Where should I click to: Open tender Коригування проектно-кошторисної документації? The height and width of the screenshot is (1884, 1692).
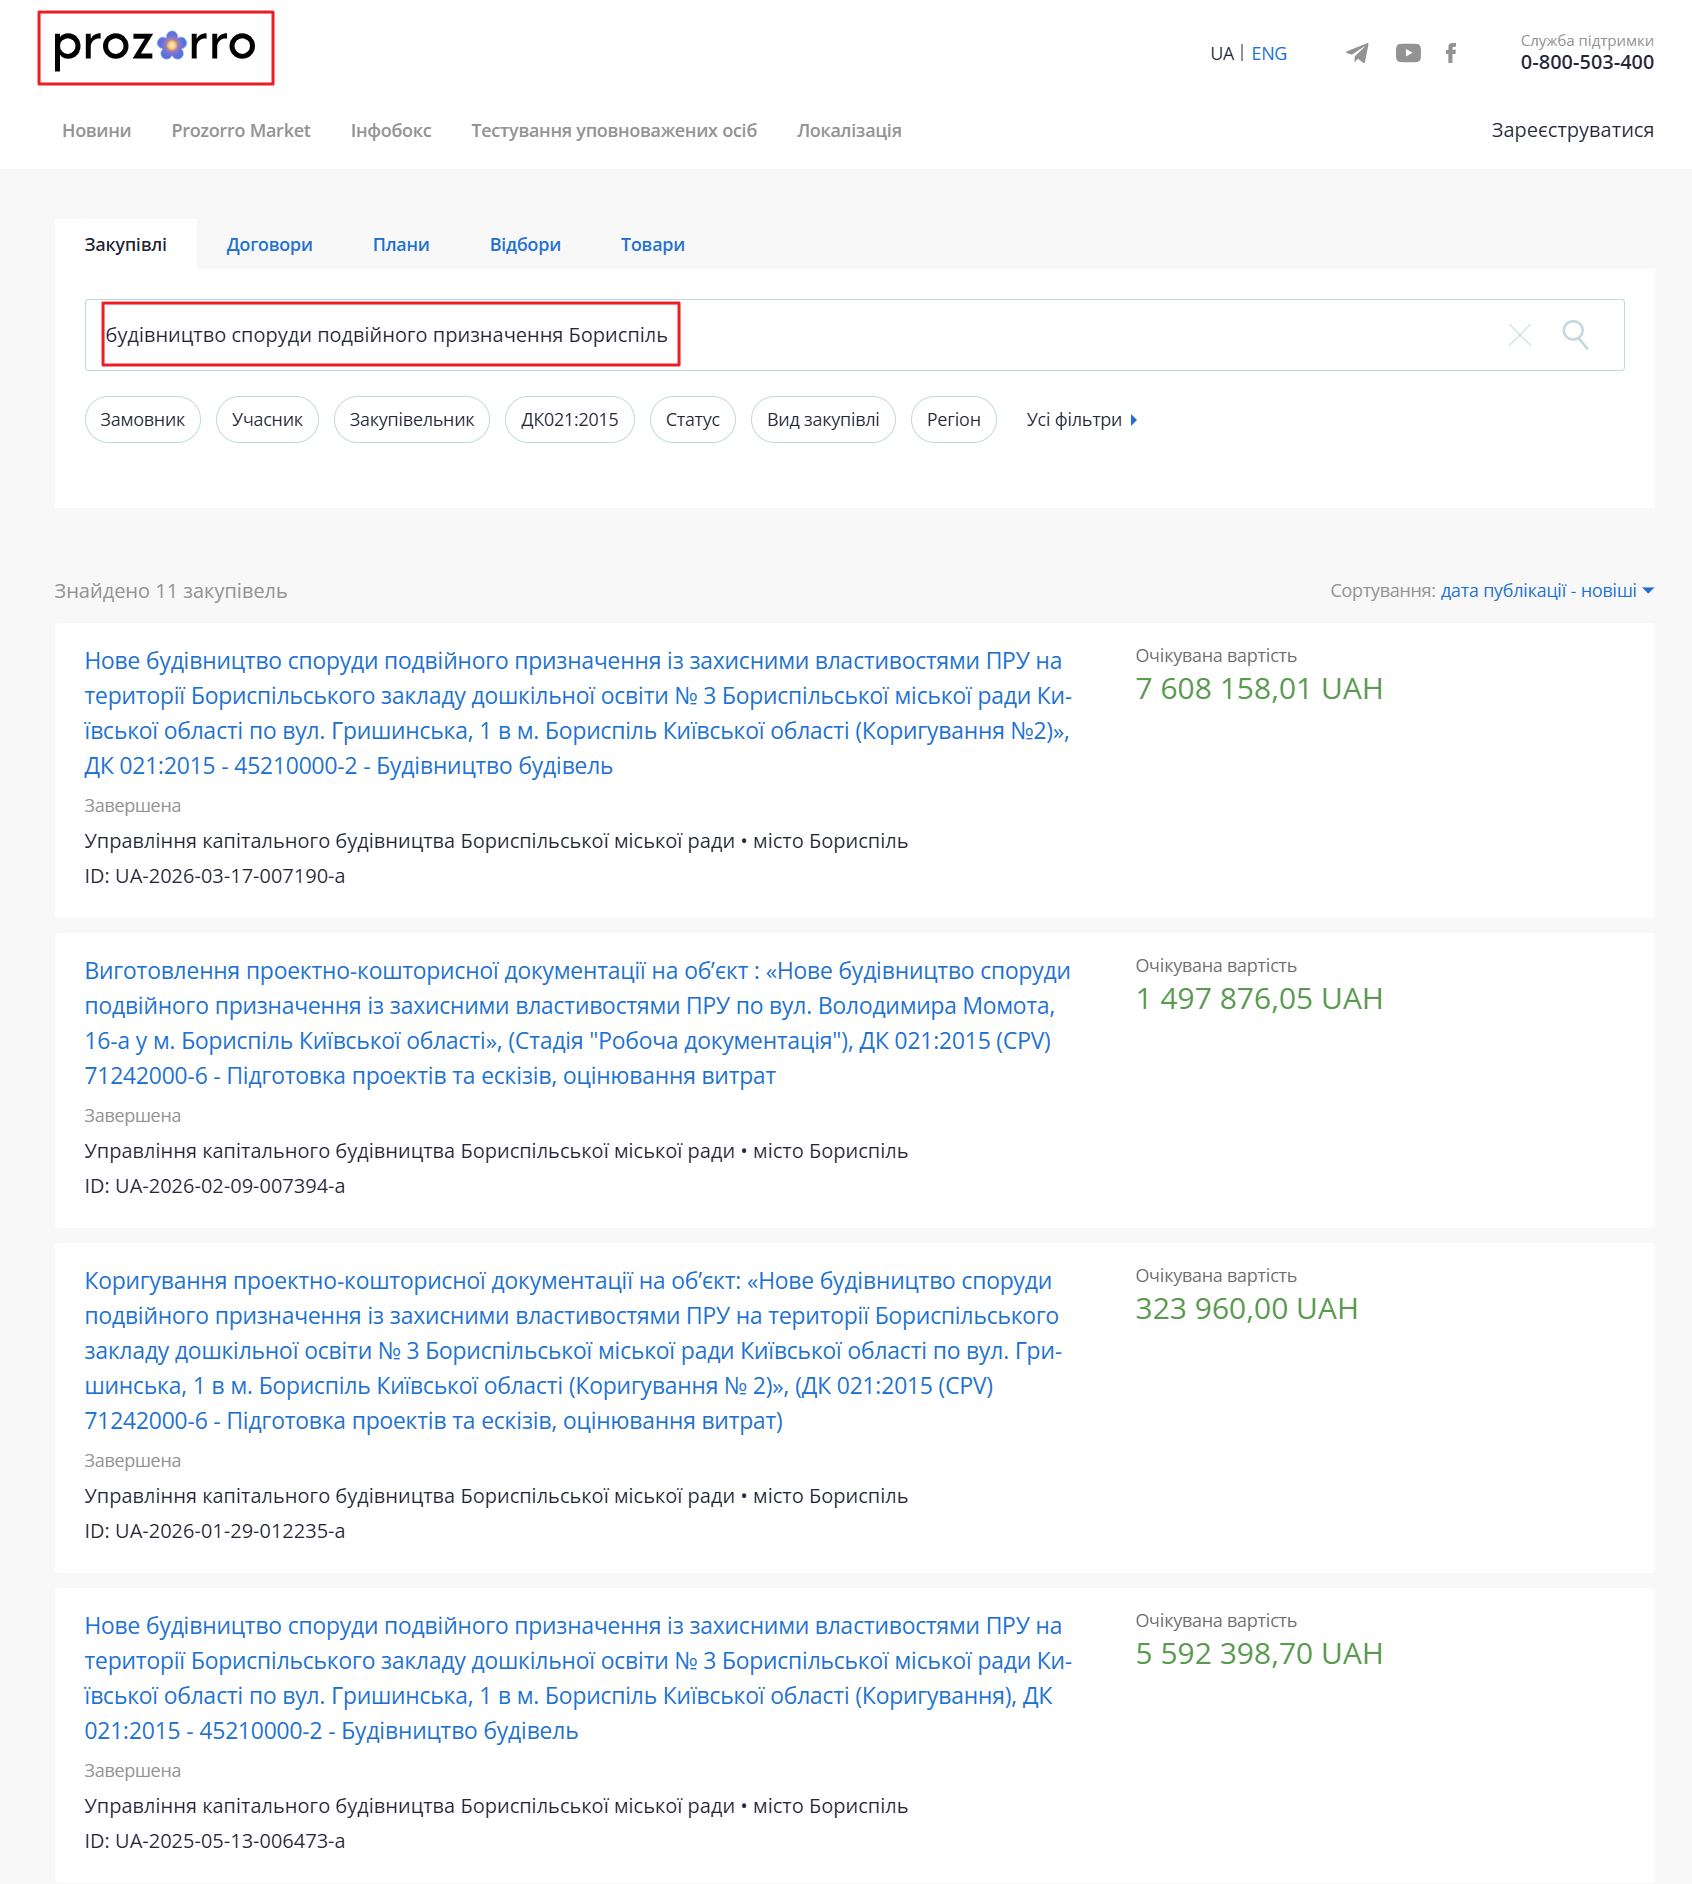pos(574,1351)
